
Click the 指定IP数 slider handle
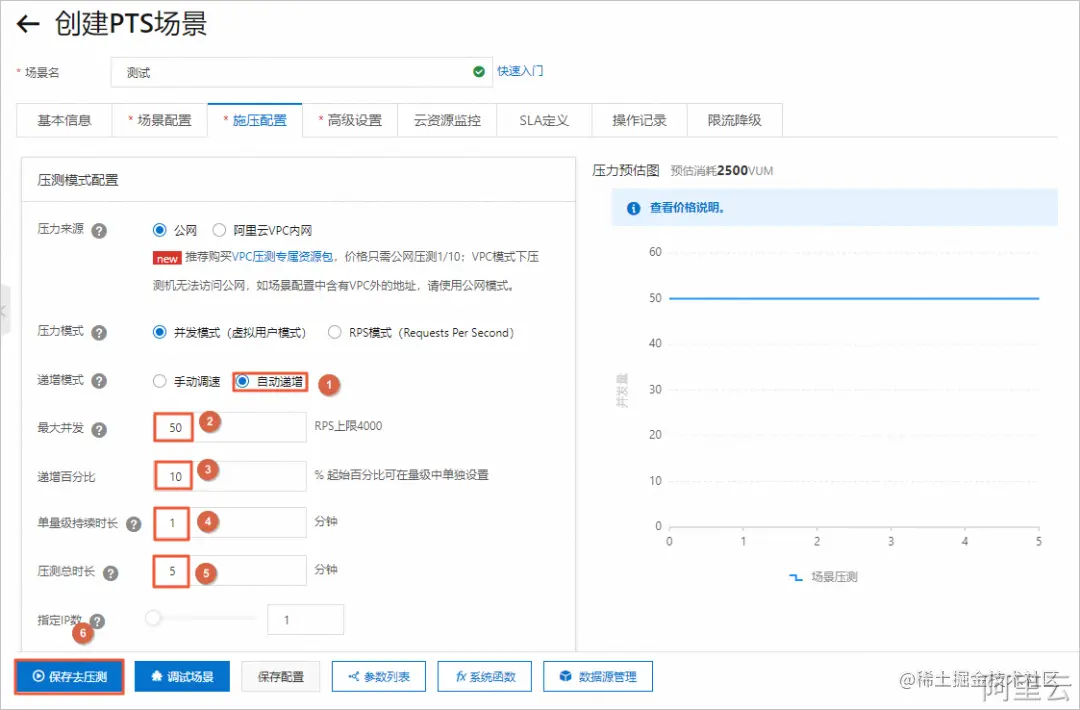click(x=153, y=618)
